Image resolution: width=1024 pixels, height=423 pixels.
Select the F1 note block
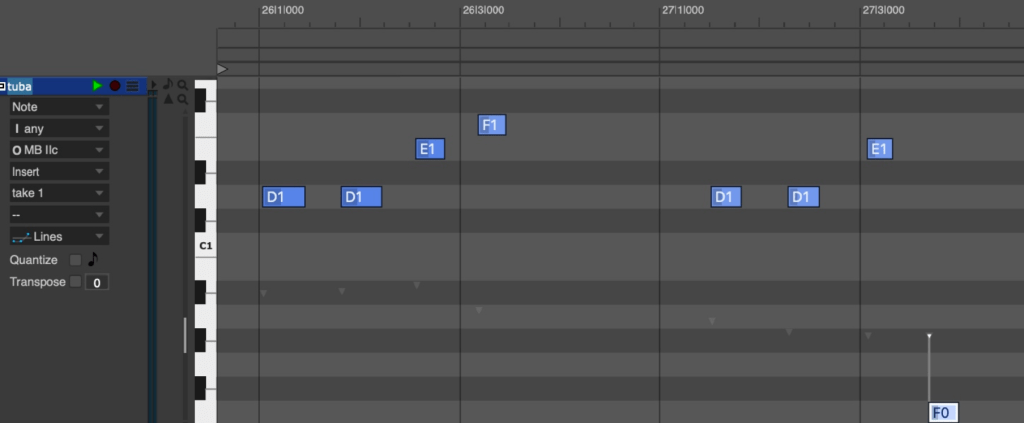pos(491,125)
